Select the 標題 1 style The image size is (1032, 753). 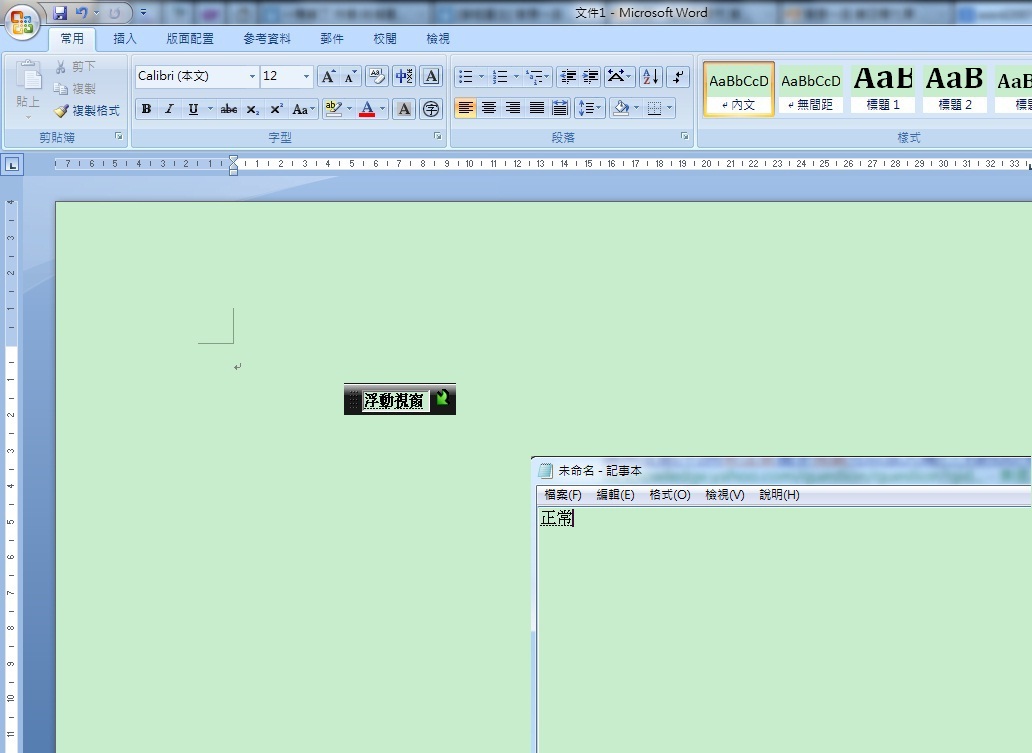pyautogui.click(x=883, y=88)
